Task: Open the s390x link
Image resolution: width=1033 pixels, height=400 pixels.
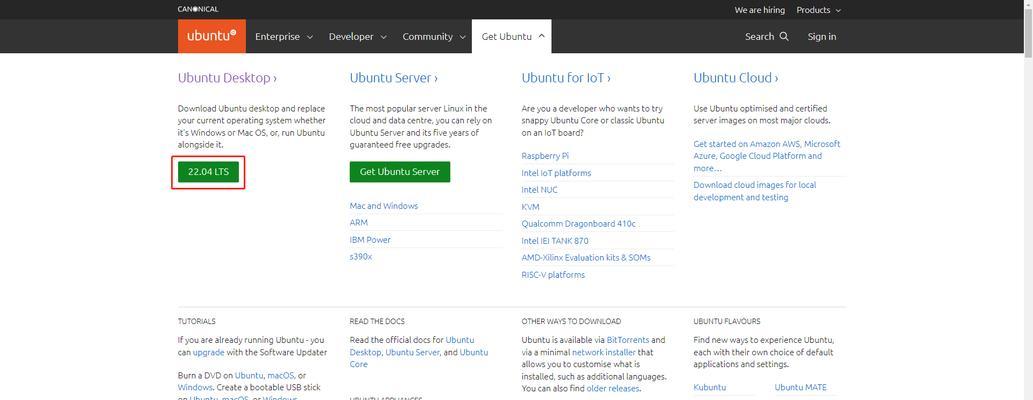Action: pyautogui.click(x=361, y=257)
